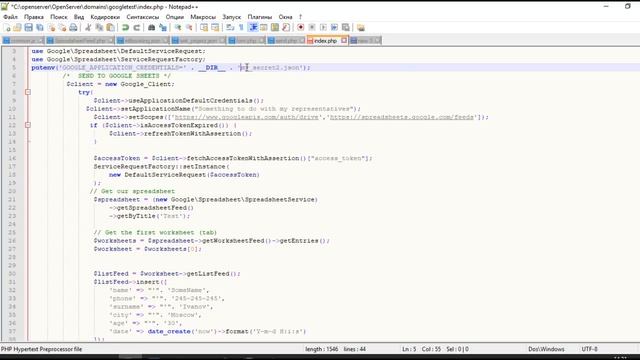
Task: Toggle synchronized vertical scrolling
Action: click(x=204, y=28)
